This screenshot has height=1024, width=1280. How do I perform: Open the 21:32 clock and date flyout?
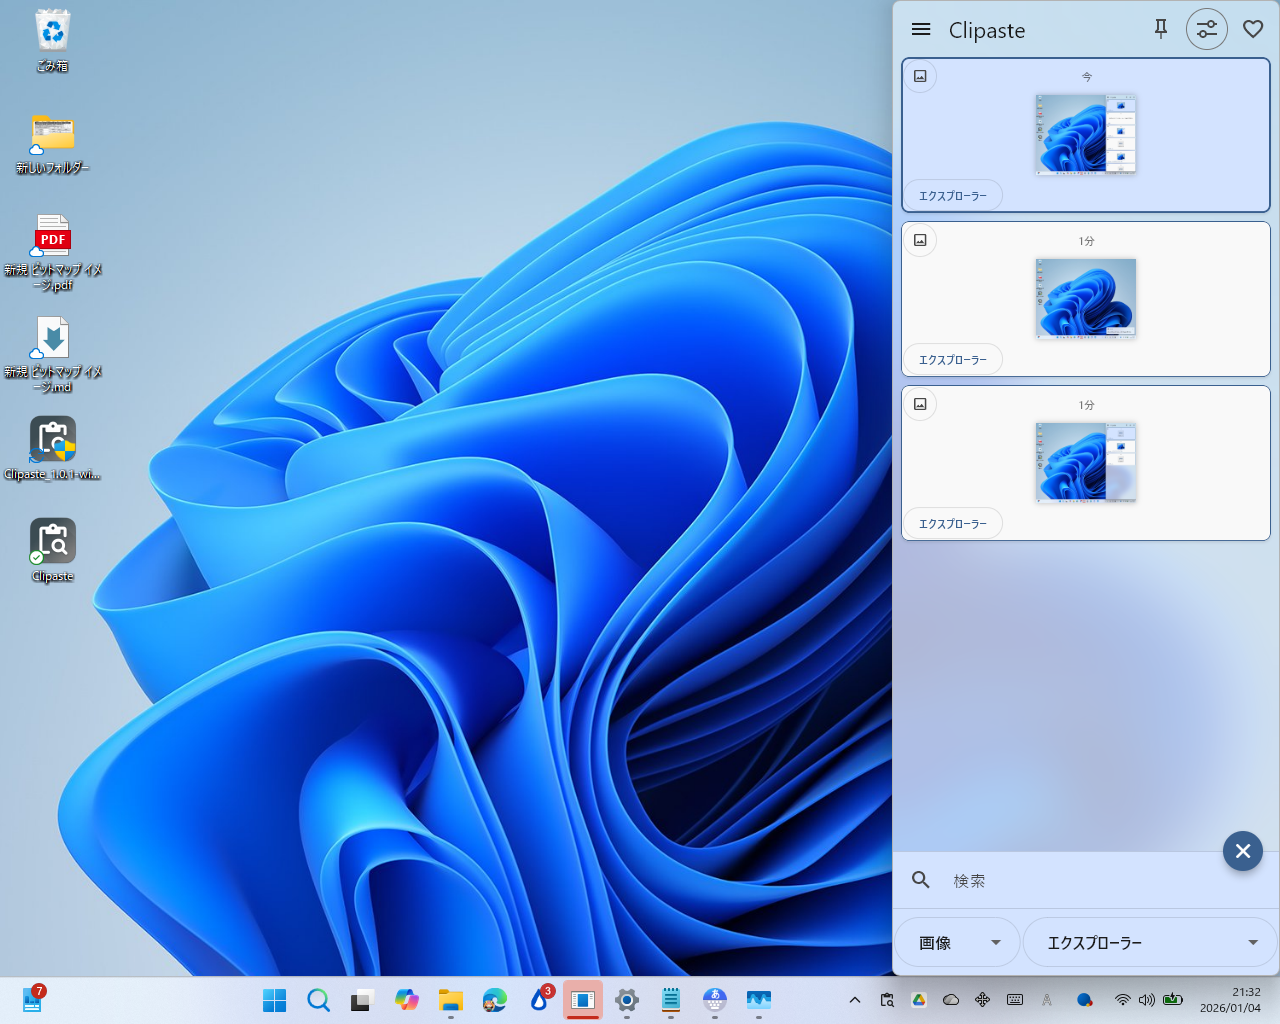(x=1231, y=1000)
